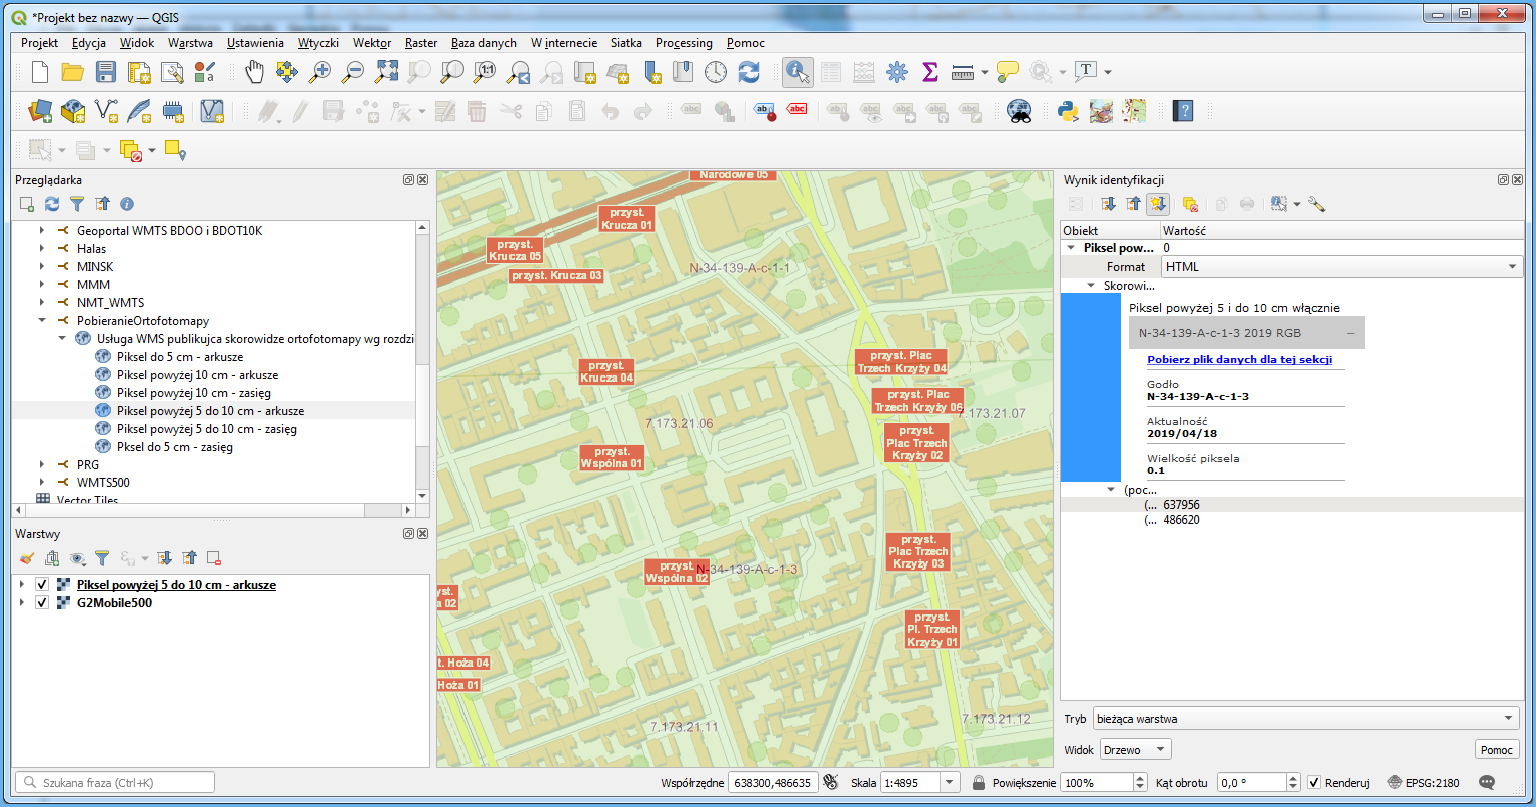The image size is (1536, 807).
Task: Open the Pomoc menu
Action: tap(746, 43)
